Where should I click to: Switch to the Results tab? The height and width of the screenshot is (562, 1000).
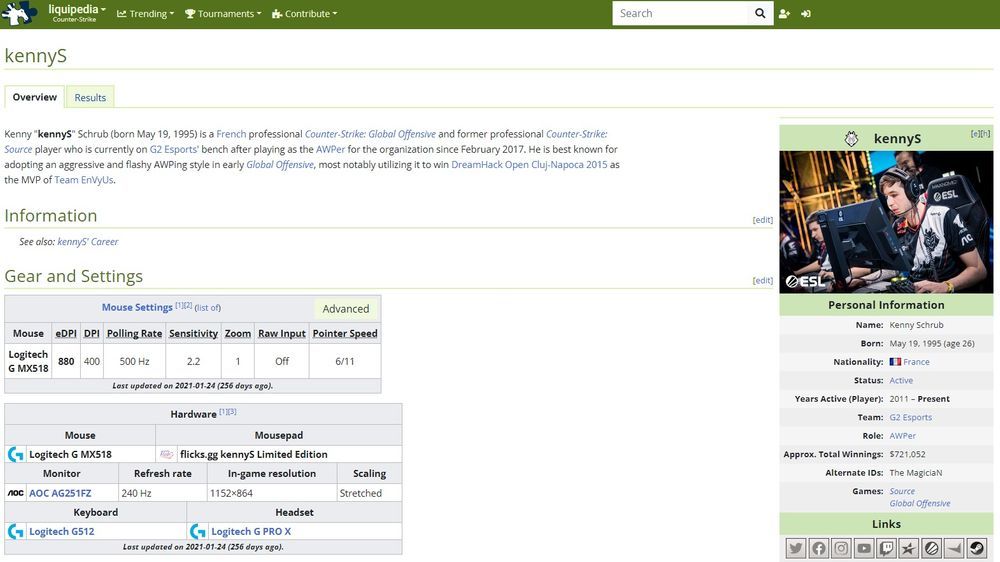[x=90, y=97]
